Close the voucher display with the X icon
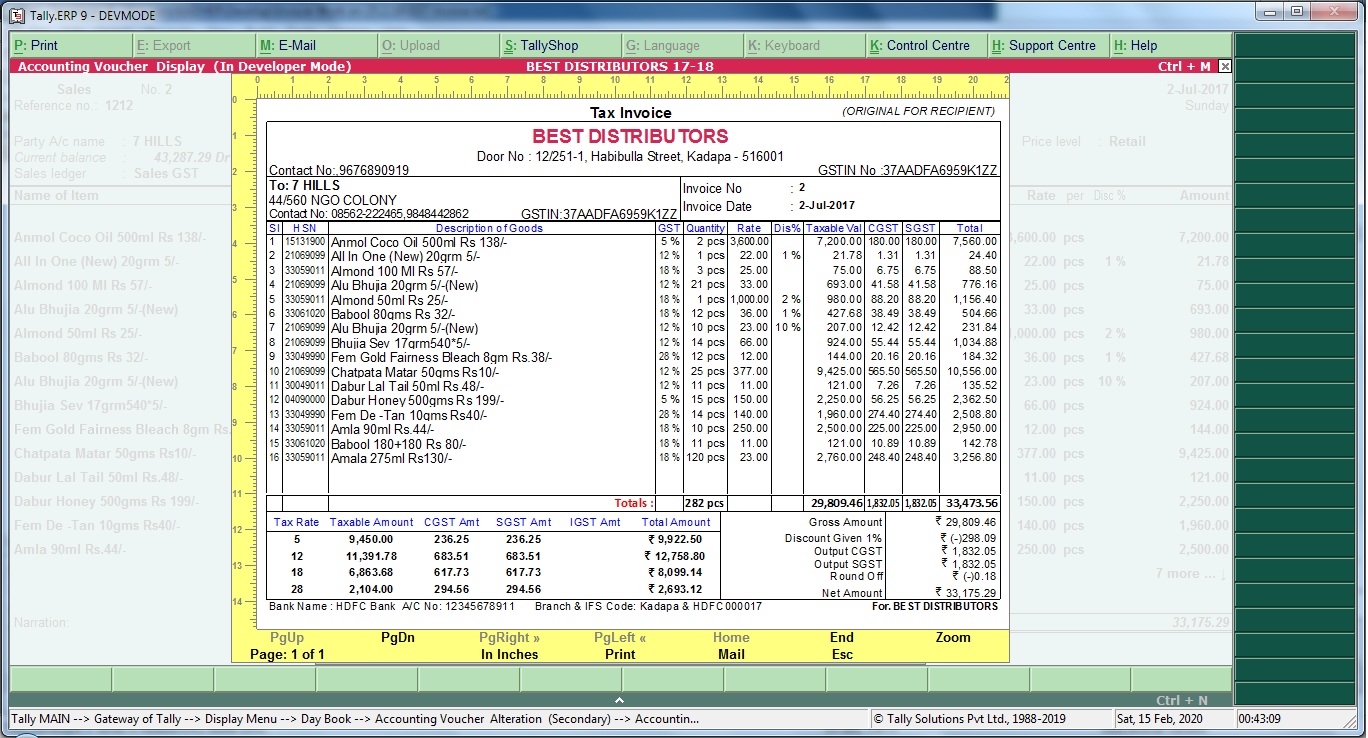Image resolution: width=1368 pixels, height=738 pixels. [x=1225, y=67]
